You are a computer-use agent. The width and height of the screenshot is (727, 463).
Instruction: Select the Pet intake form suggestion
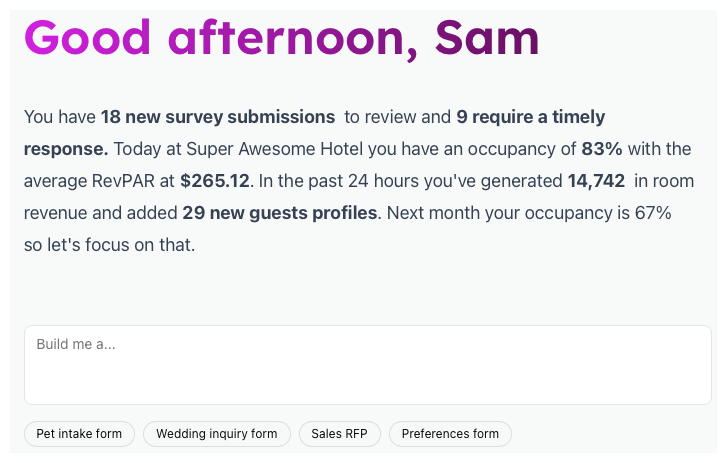pos(79,434)
